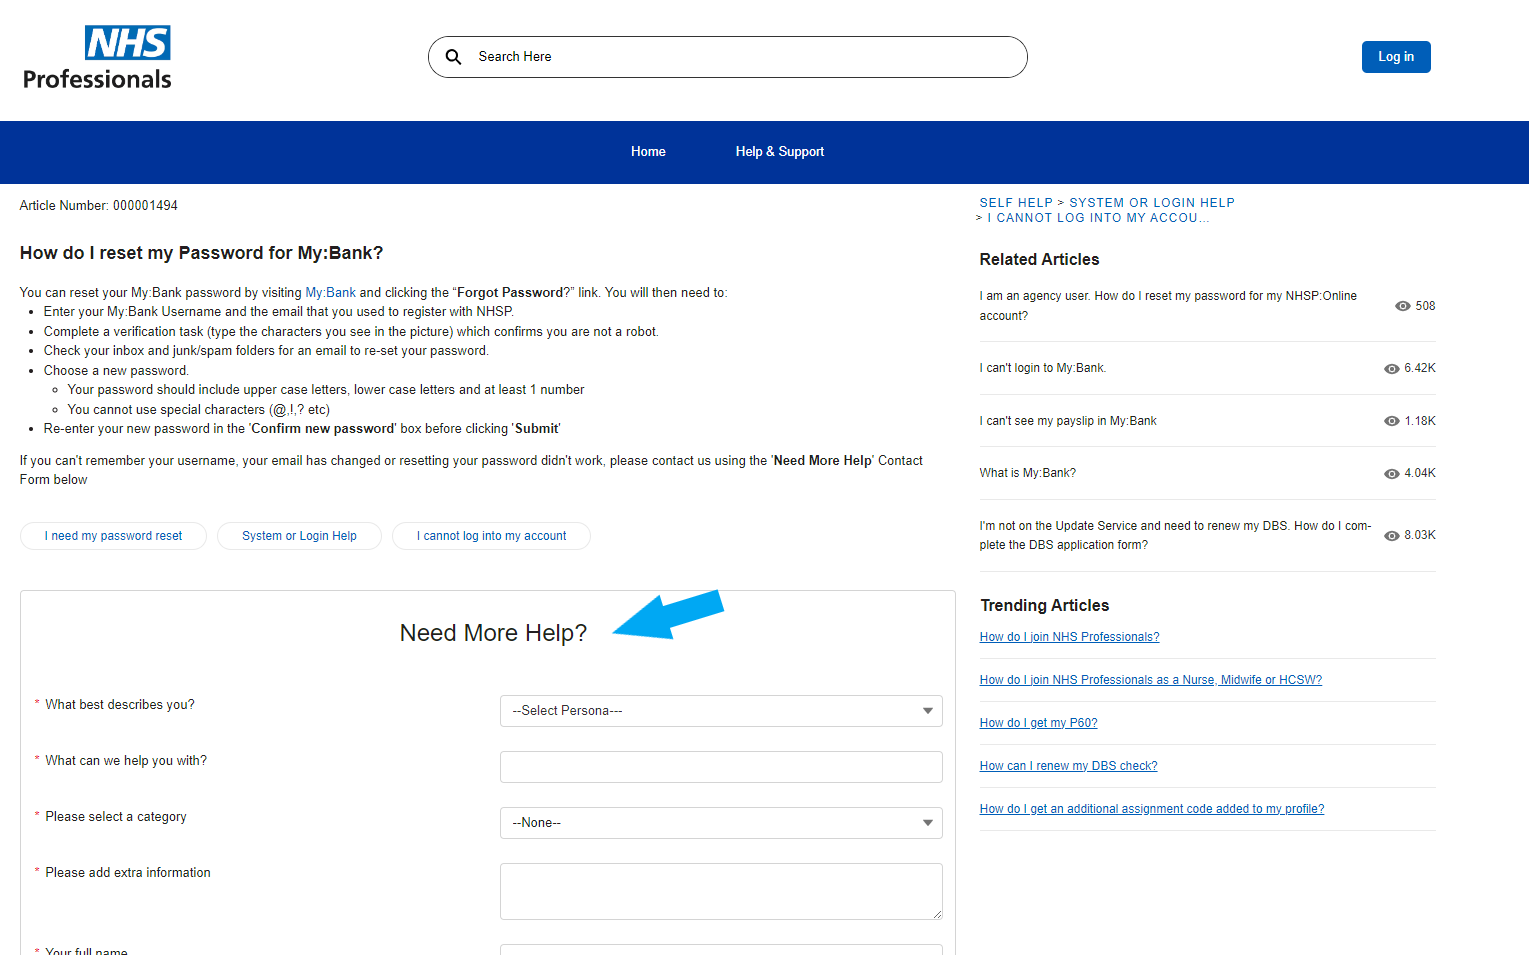Click the search magnifier icon
The width and height of the screenshot is (1529, 955).
pyautogui.click(x=454, y=57)
